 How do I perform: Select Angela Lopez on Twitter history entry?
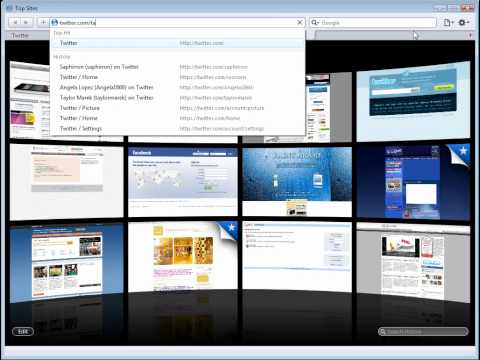point(177,87)
